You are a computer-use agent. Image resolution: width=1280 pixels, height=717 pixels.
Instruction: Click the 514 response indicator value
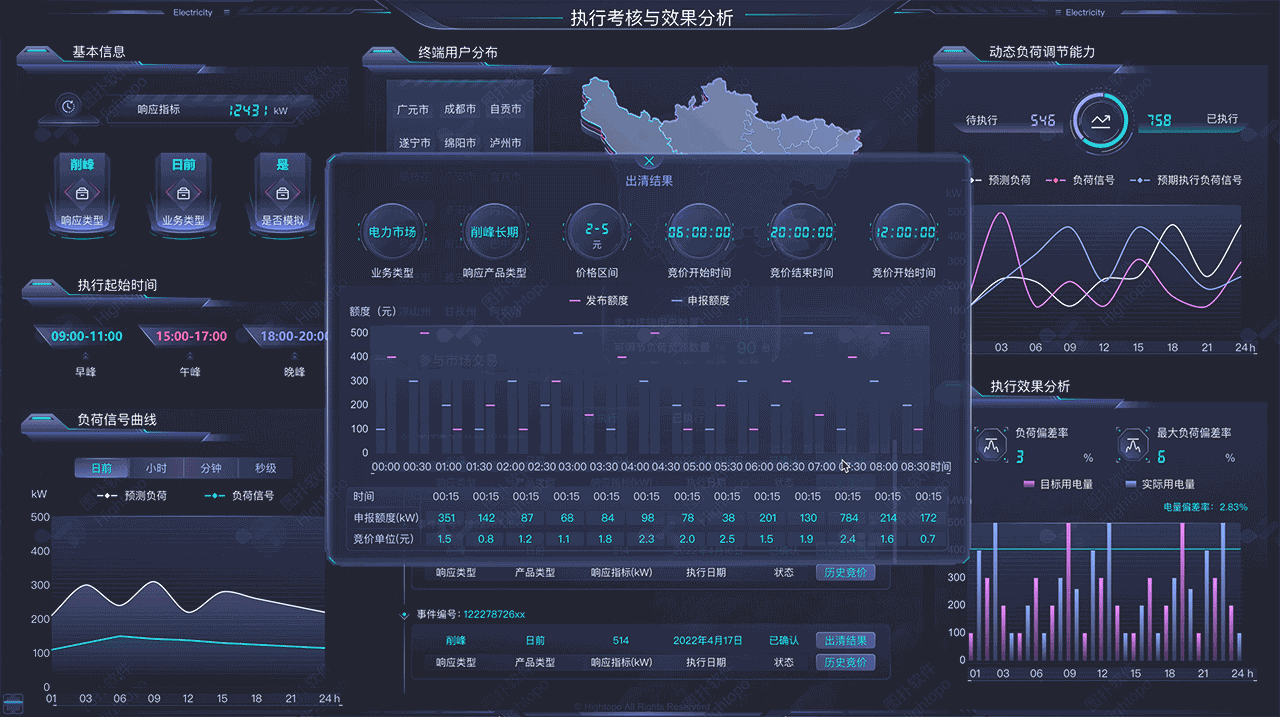pyautogui.click(x=621, y=641)
